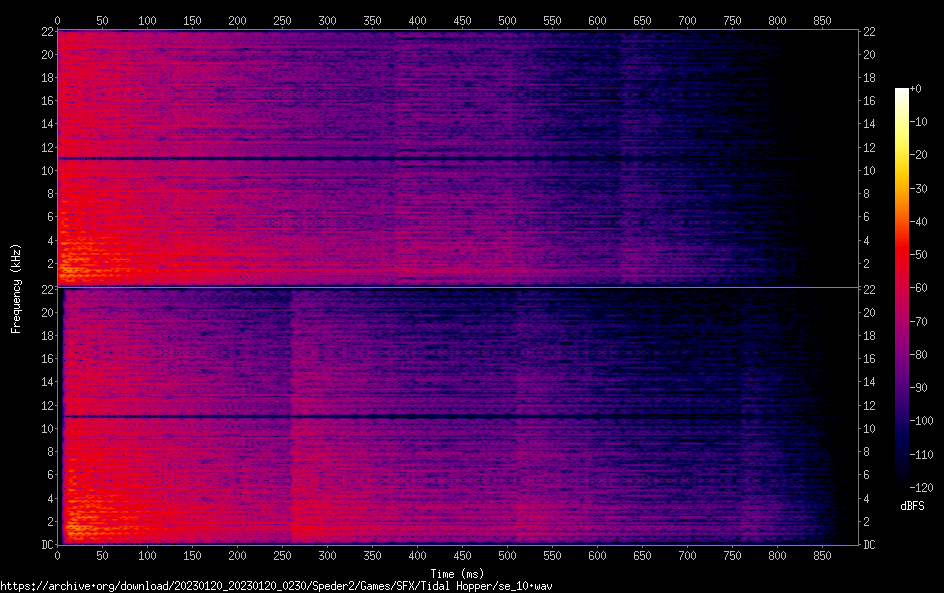Click the 400 ms tick on the top time axis
The height and width of the screenshot is (593, 944).
pos(417,20)
